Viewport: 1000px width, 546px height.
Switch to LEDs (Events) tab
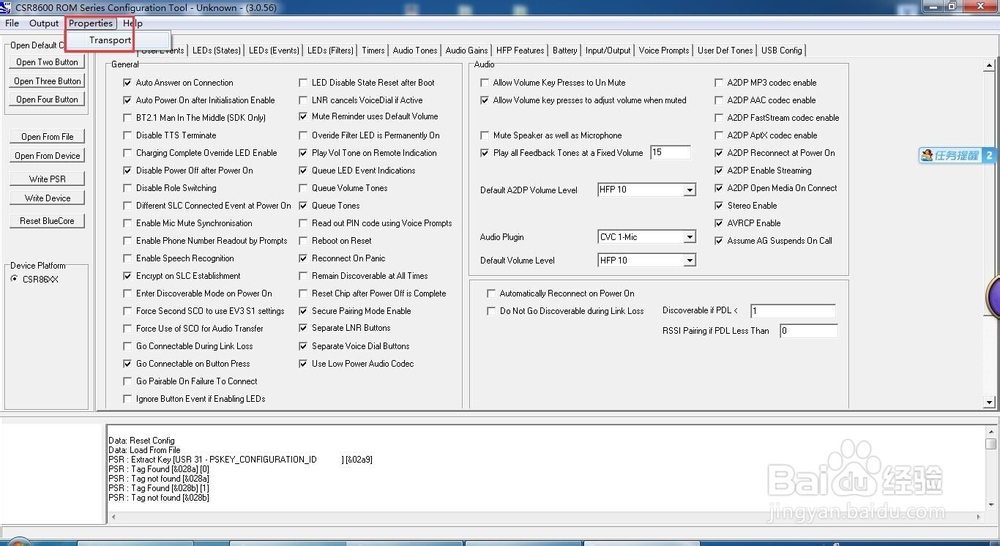pyautogui.click(x=274, y=50)
